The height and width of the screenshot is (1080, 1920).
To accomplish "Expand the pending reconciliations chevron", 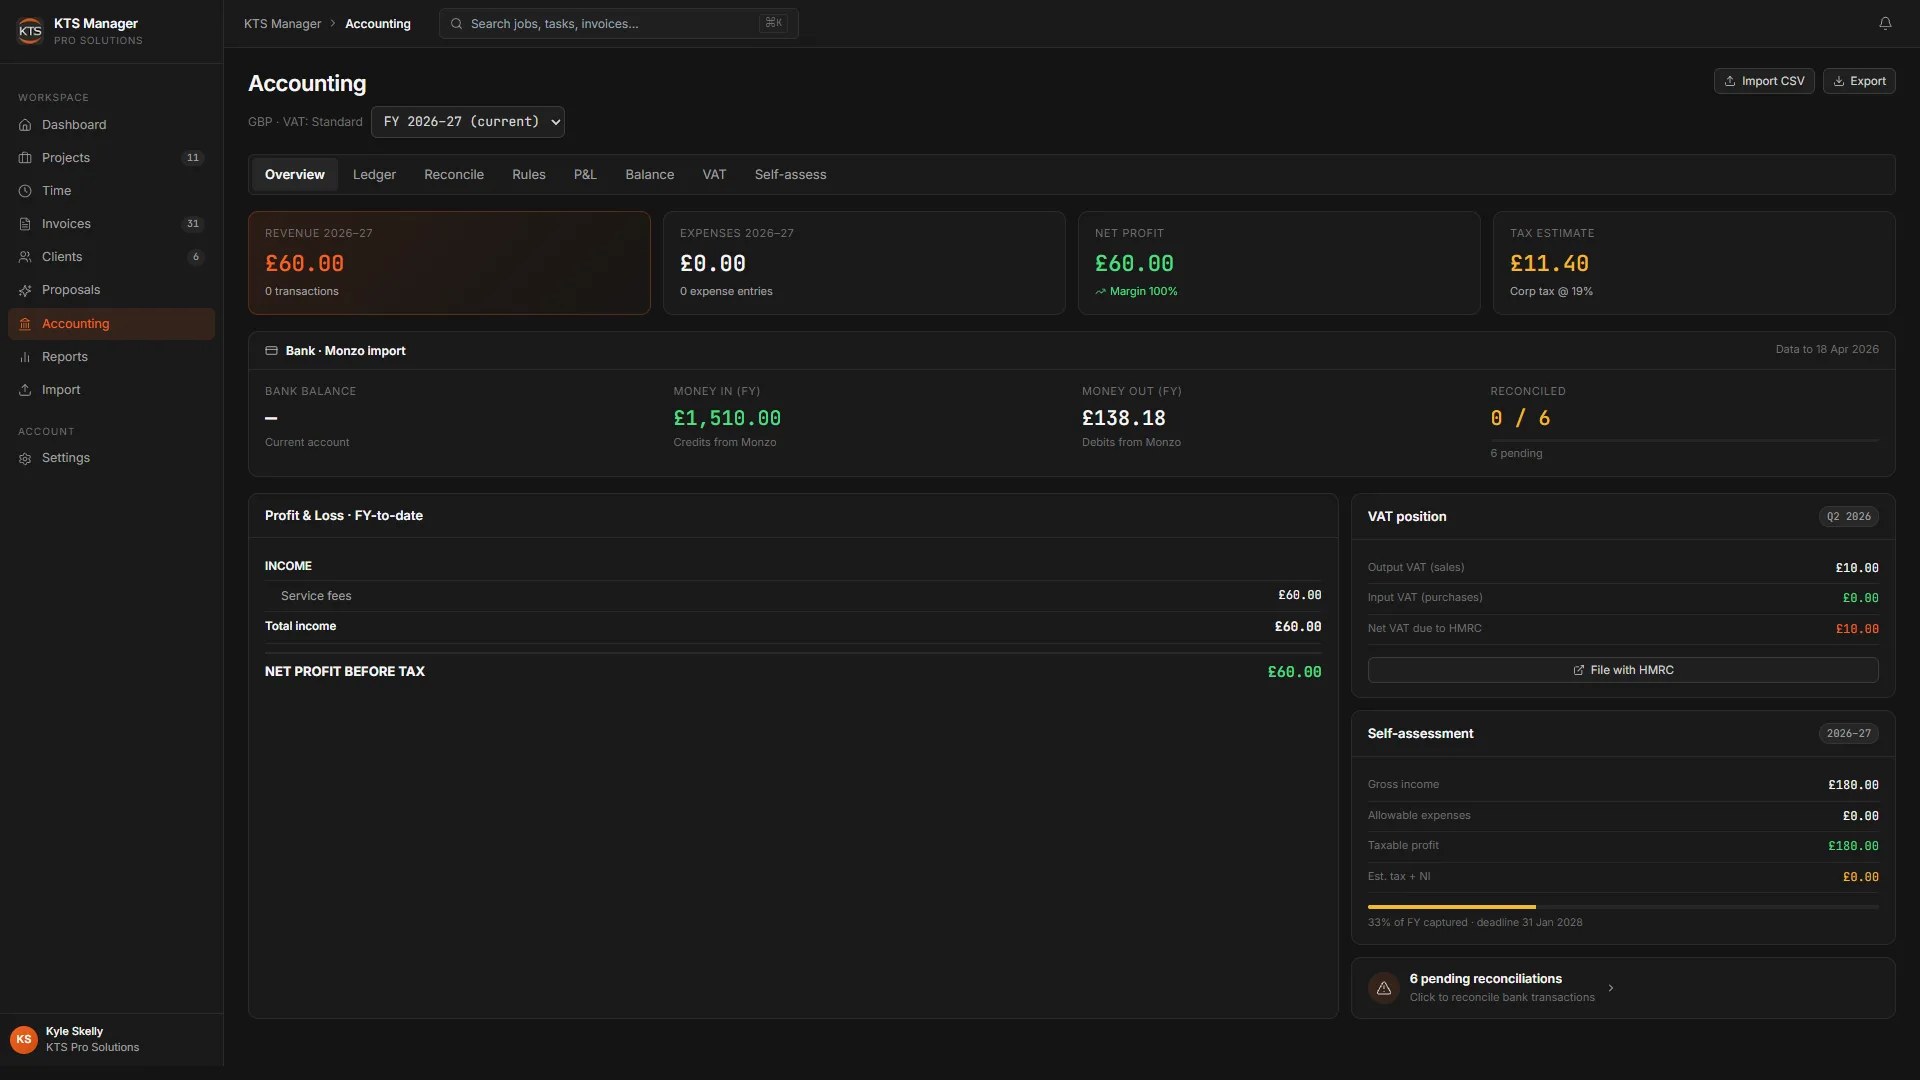I will 1611,988.
